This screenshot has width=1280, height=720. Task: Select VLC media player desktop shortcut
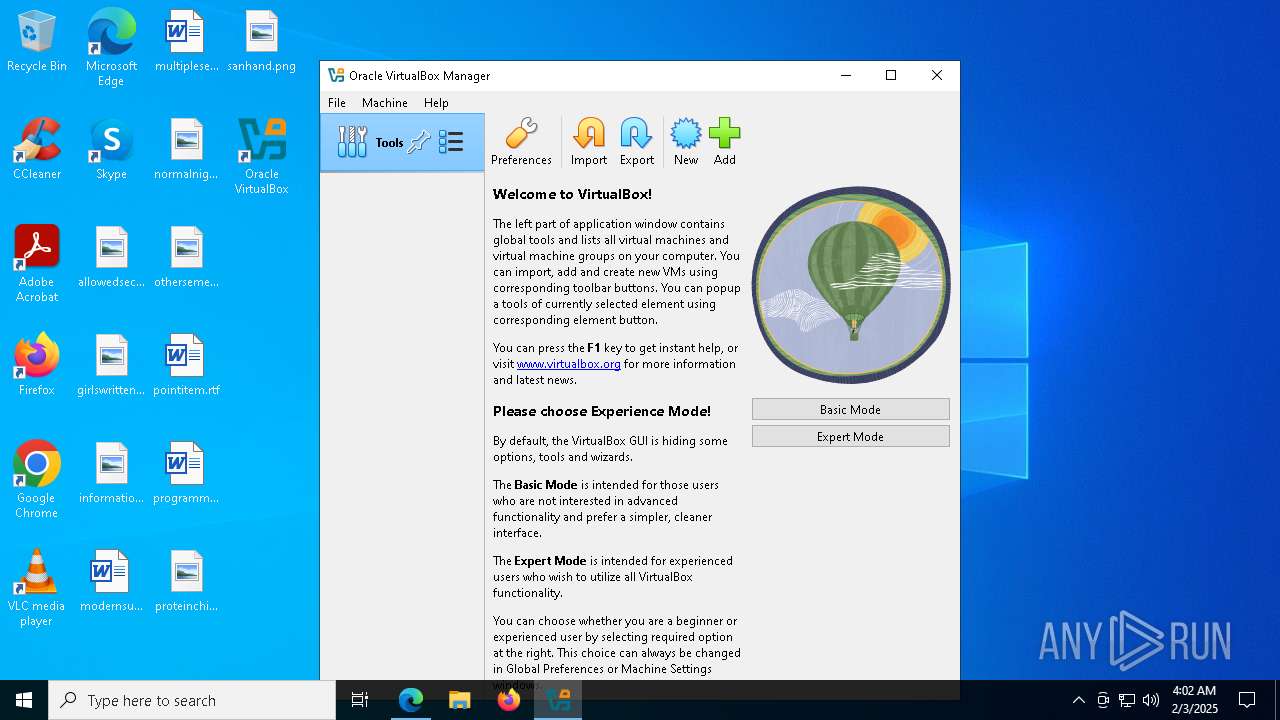[37, 588]
